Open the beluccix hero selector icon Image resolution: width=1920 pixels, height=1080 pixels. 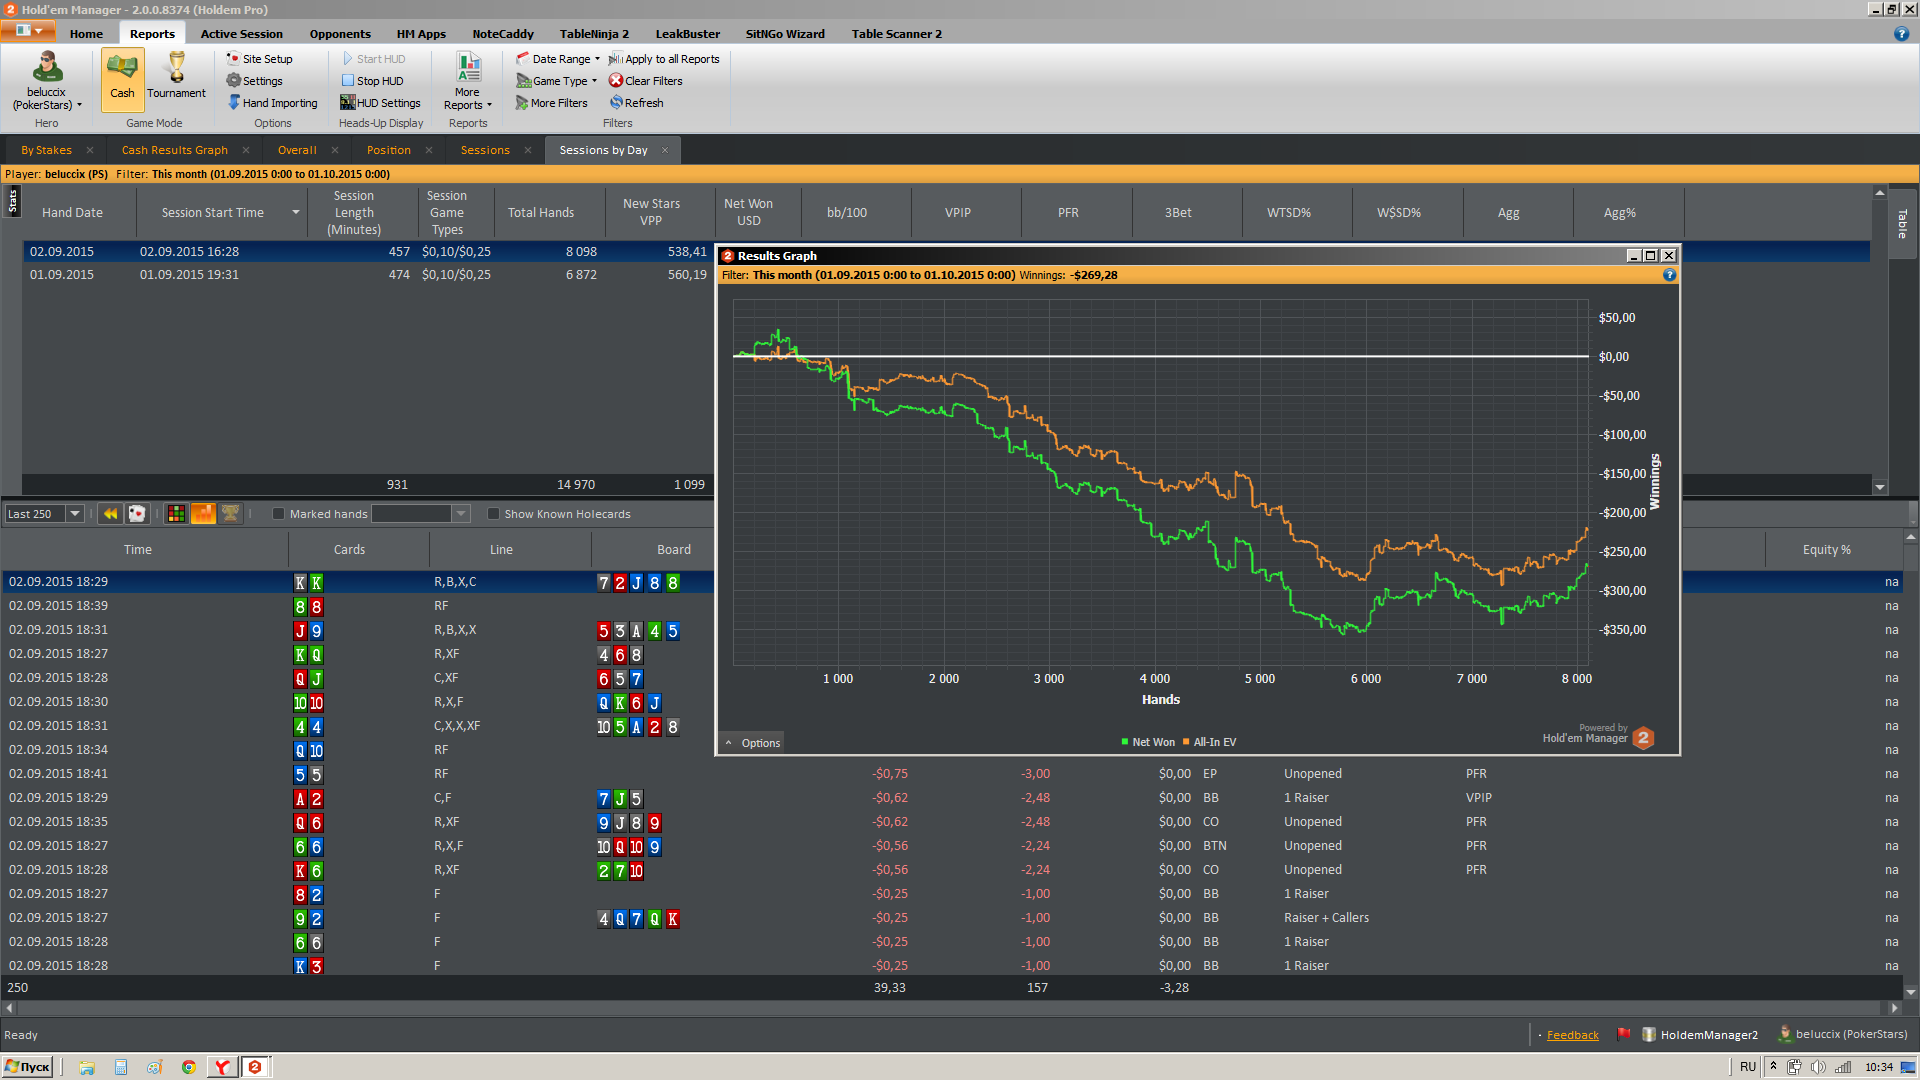click(x=47, y=82)
